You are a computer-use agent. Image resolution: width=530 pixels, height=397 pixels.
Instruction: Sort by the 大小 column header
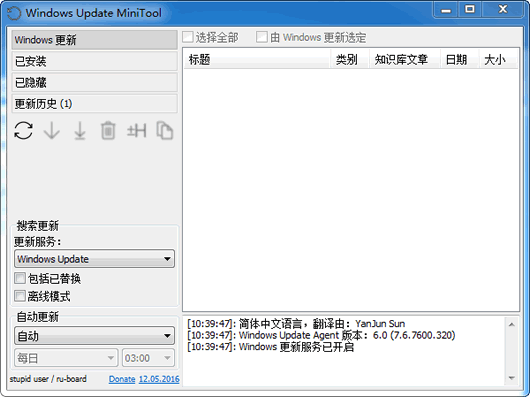498,59
